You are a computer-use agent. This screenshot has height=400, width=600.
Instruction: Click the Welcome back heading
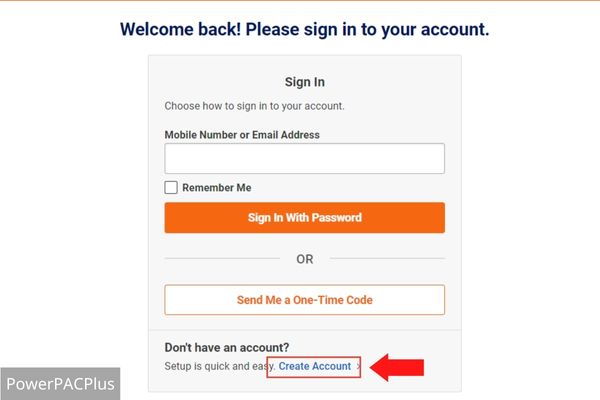click(x=305, y=29)
